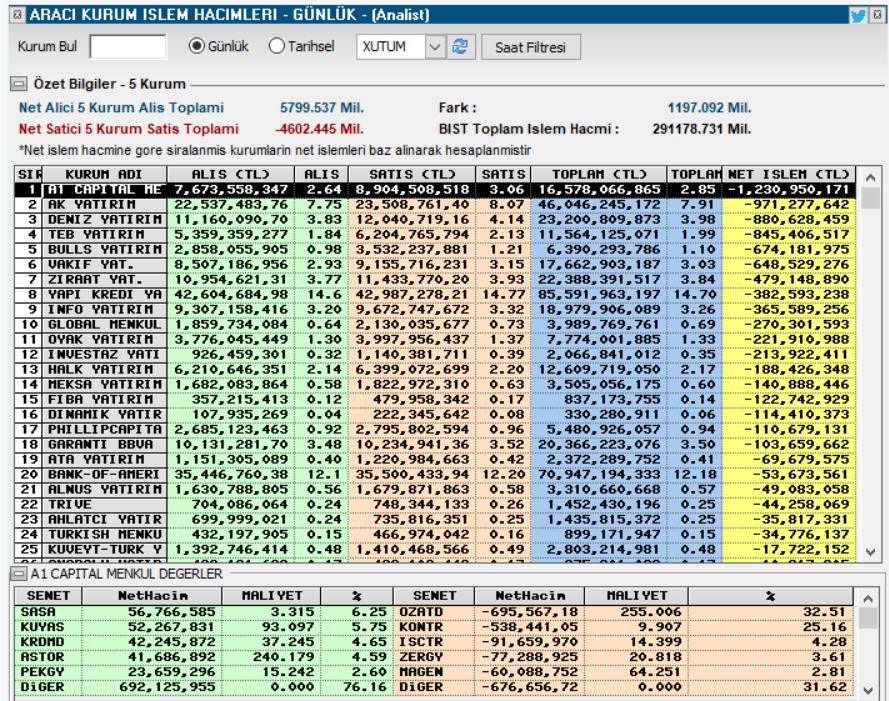Click the down arrow of lower table scrollbar
Image resolution: width=889 pixels, height=701 pixels.
pos(867,690)
